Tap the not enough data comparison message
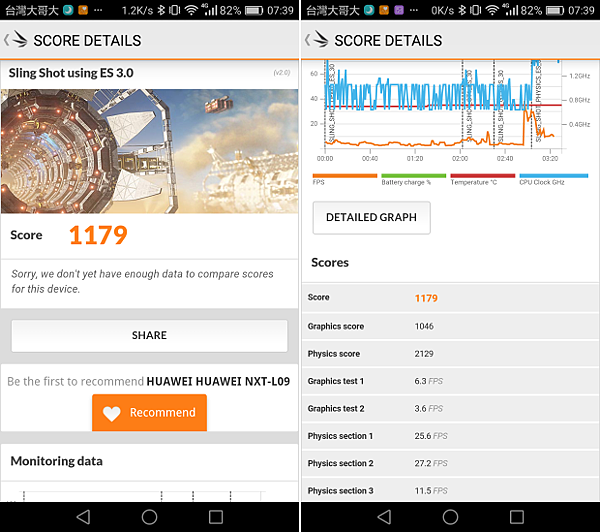Image resolution: width=600 pixels, height=532 pixels. point(142,281)
